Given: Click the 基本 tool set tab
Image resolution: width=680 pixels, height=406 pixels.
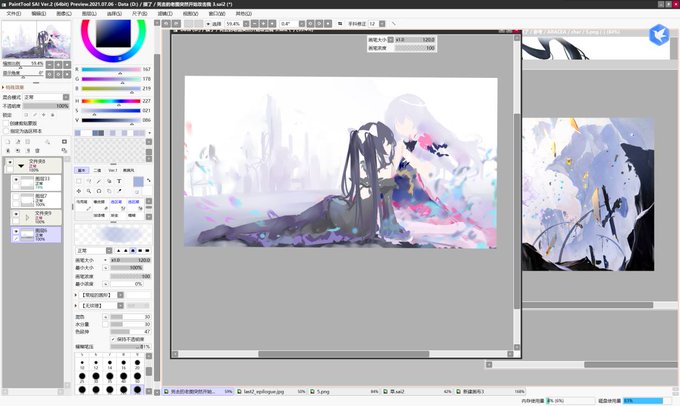Looking at the screenshot, I should [81, 170].
